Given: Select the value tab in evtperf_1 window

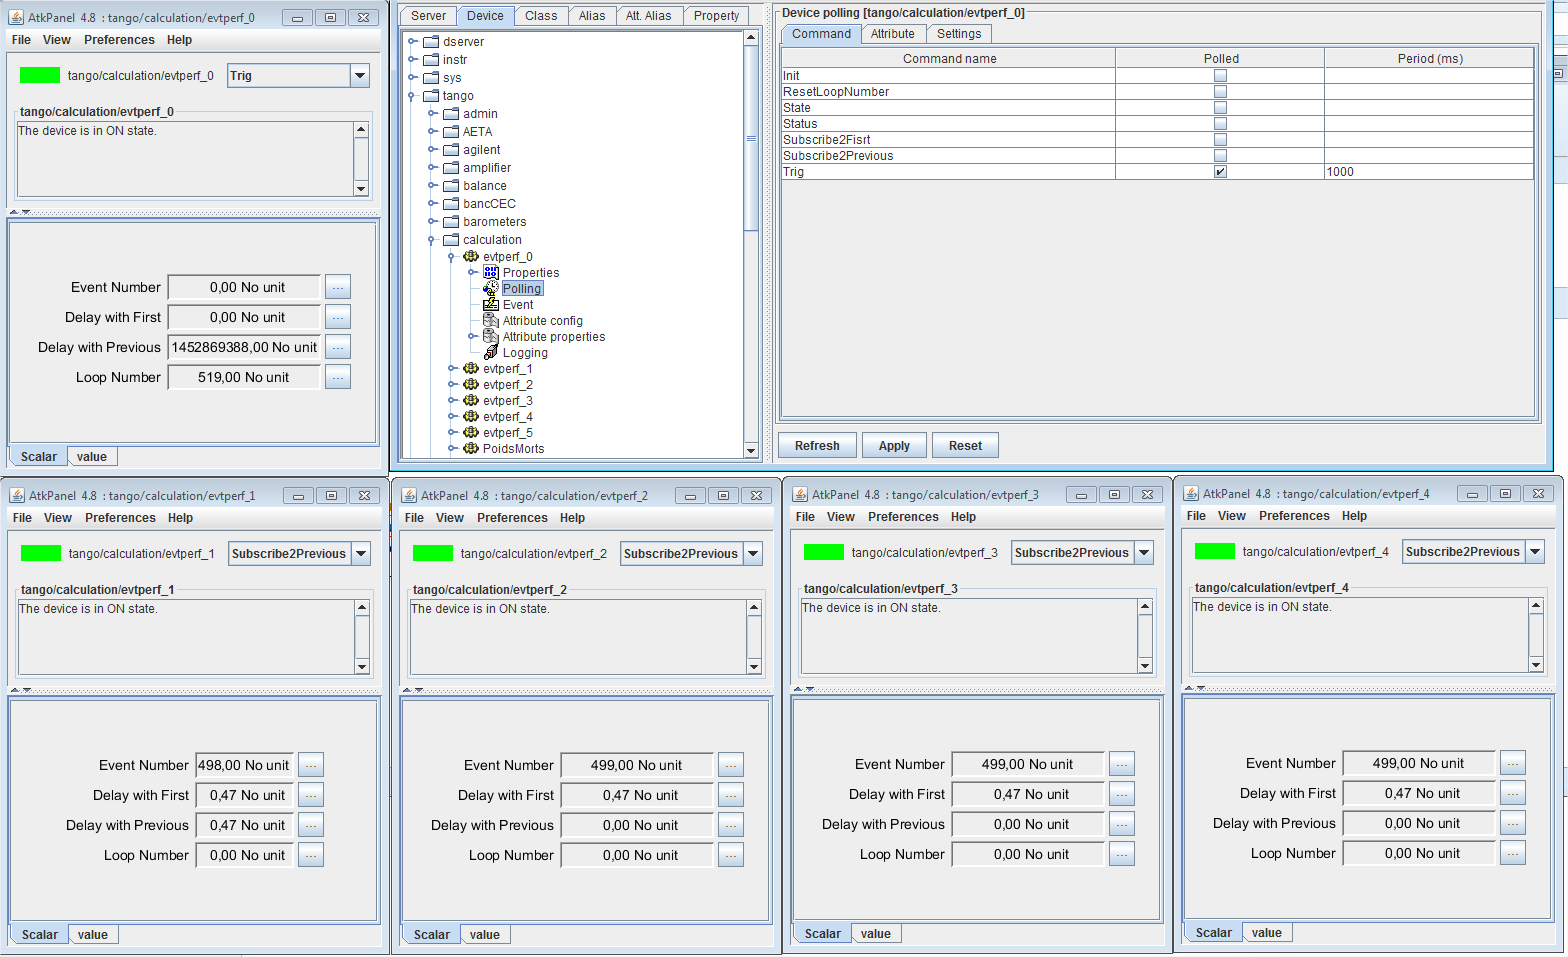Looking at the screenshot, I should pos(93,935).
